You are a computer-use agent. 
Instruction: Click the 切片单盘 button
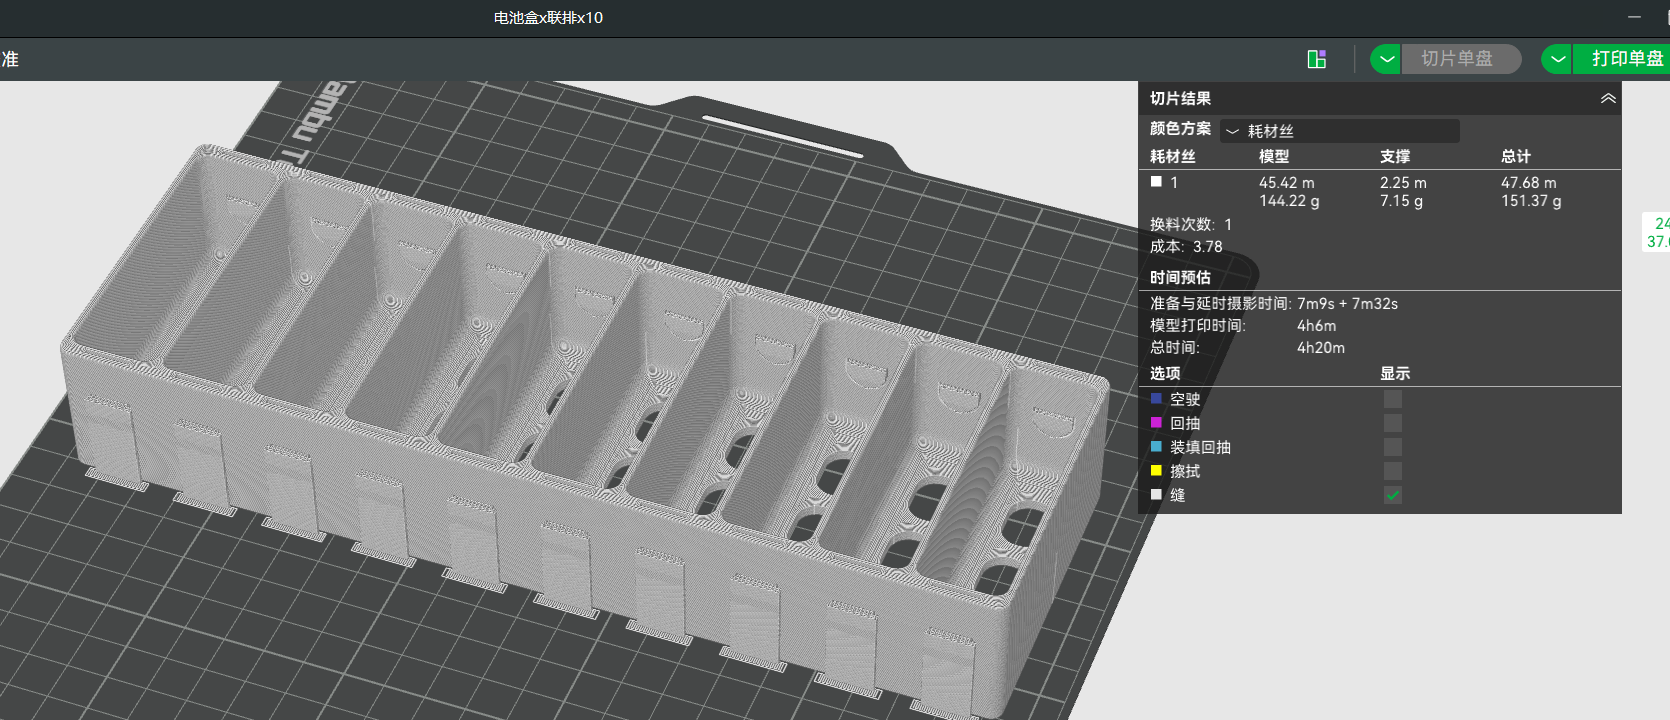(x=1460, y=59)
